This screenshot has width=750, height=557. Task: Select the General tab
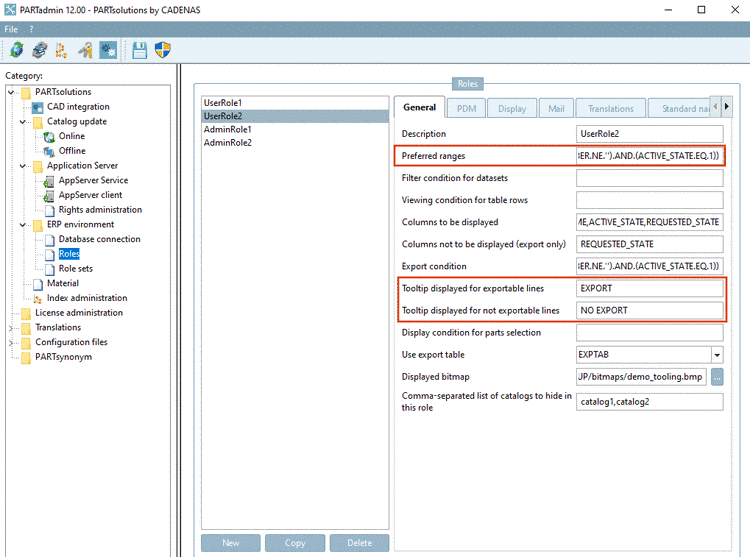[419, 107]
